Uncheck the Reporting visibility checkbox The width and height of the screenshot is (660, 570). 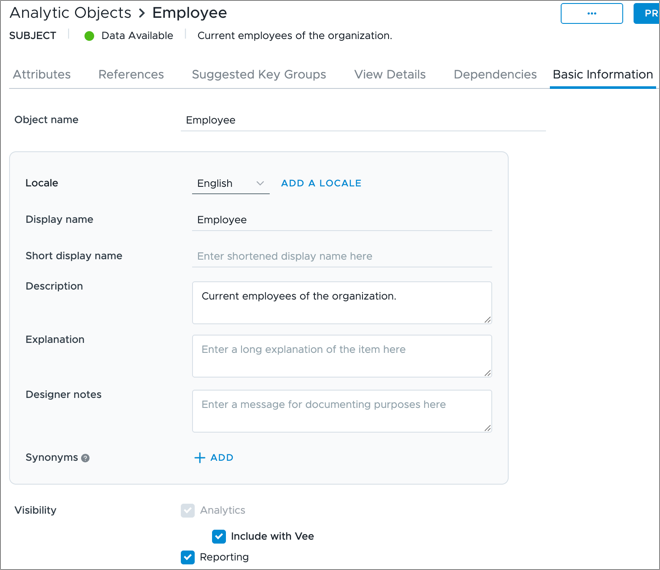click(x=187, y=557)
